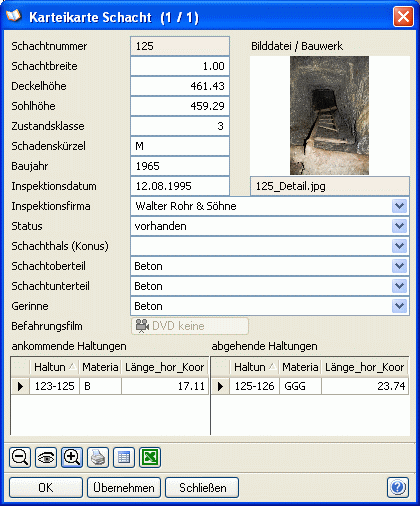Select row marker for 125-126

[220, 386]
